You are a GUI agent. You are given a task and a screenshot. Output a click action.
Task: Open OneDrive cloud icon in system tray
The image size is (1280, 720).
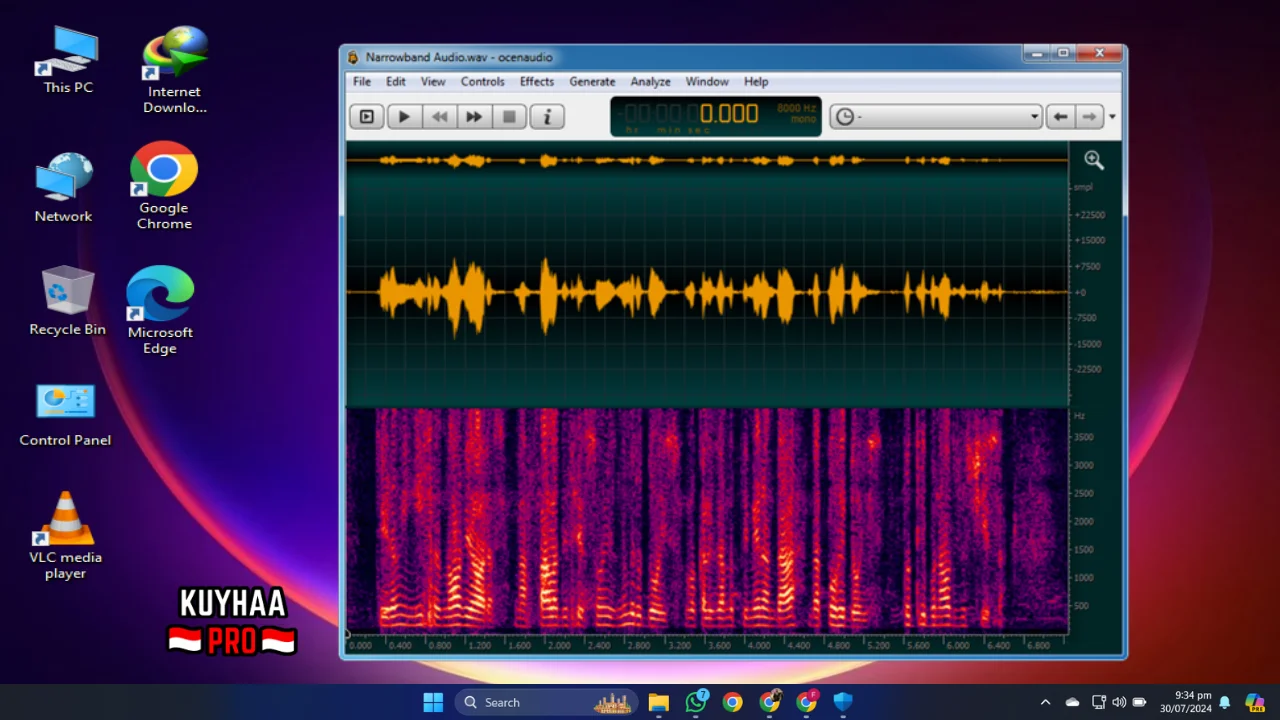point(1072,702)
